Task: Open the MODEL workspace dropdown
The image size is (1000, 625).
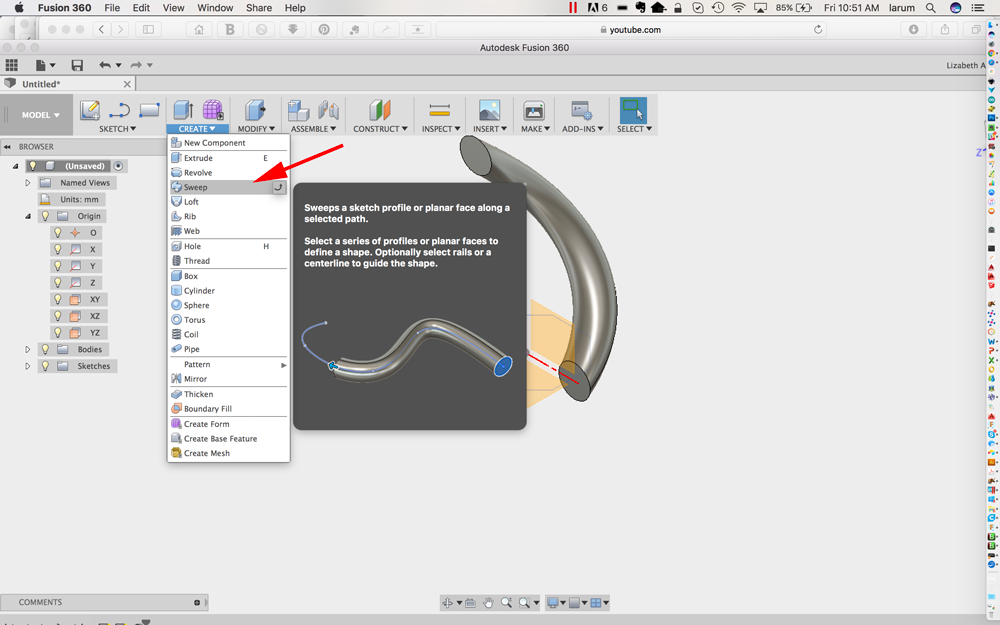Action: [41, 115]
